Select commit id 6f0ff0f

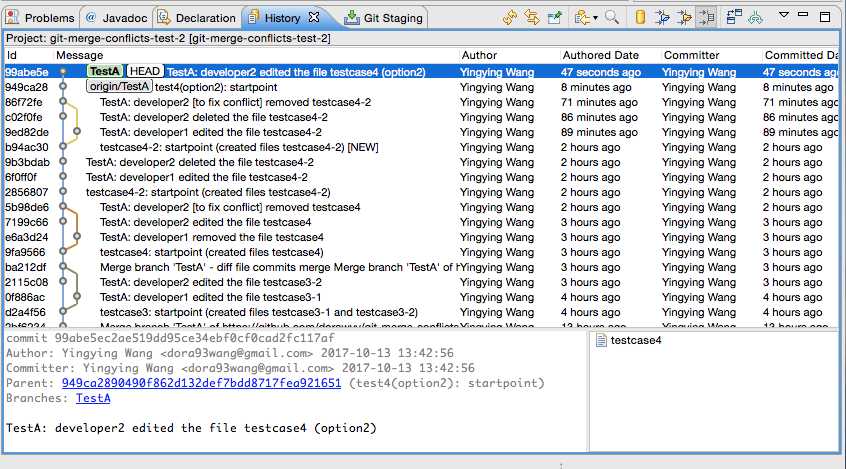(21, 178)
